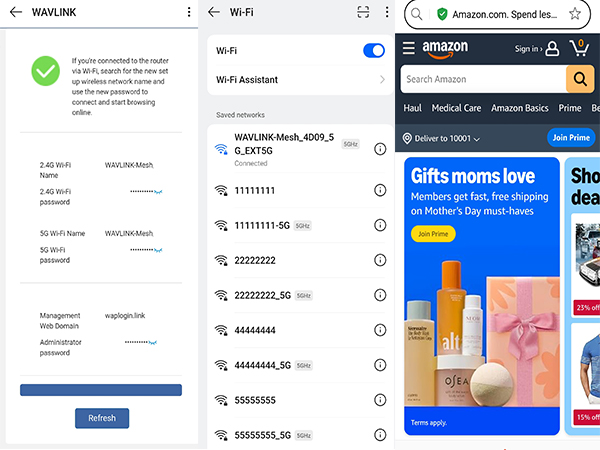
Task: Expand Deliver to 10001 location dropdown
Action: [x=442, y=139]
